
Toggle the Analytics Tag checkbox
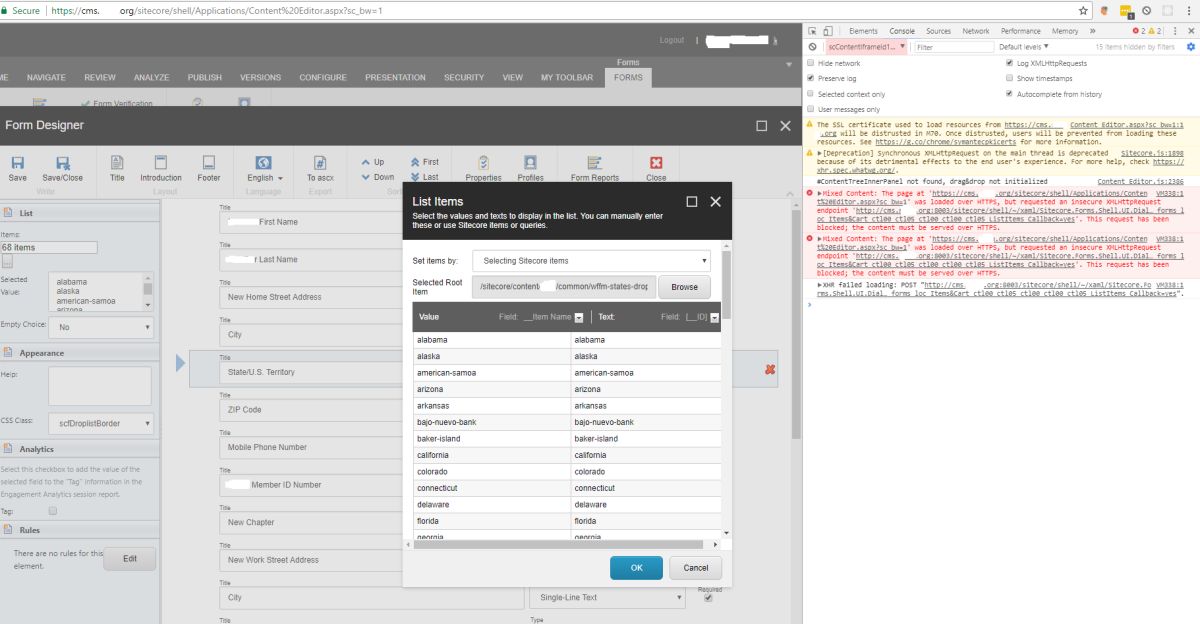click(53, 510)
